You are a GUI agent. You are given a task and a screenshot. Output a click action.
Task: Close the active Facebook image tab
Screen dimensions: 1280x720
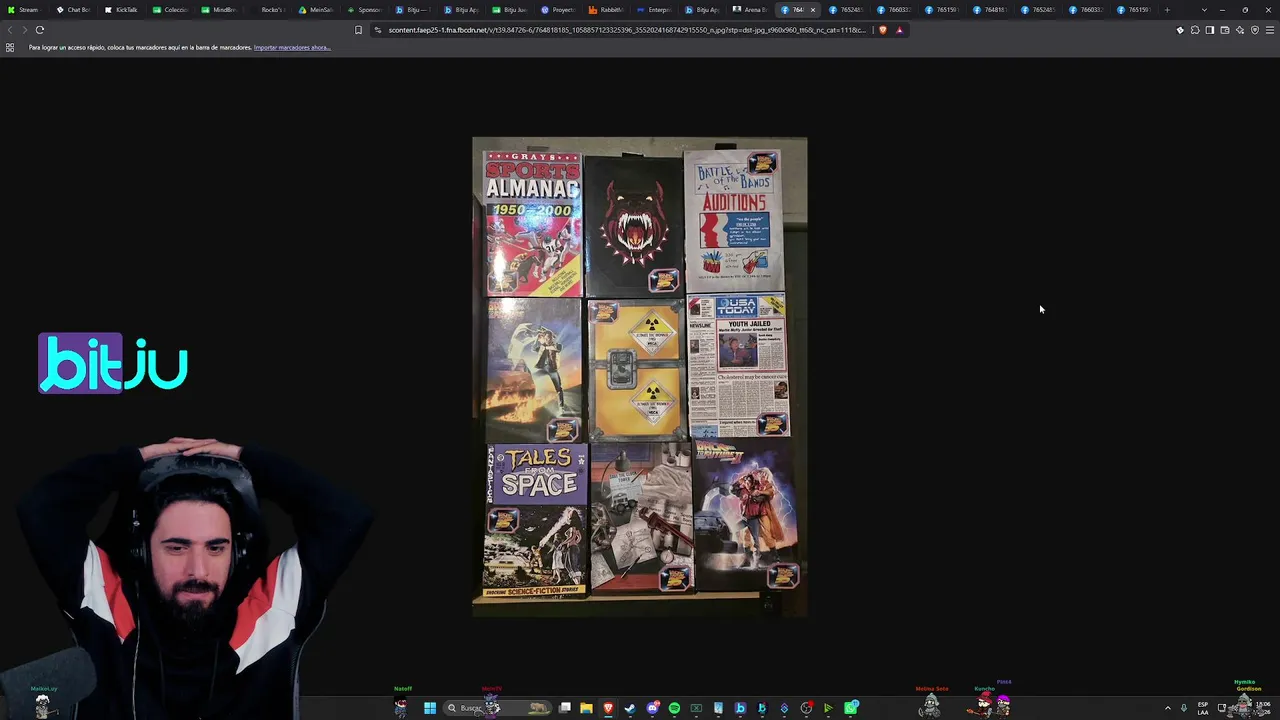pos(812,10)
